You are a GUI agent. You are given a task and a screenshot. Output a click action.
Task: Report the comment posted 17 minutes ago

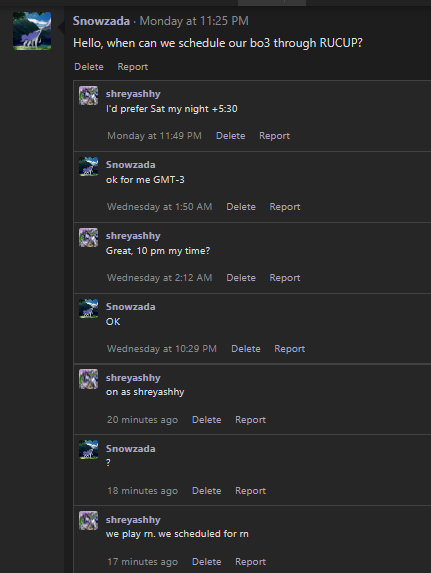[x=250, y=561]
